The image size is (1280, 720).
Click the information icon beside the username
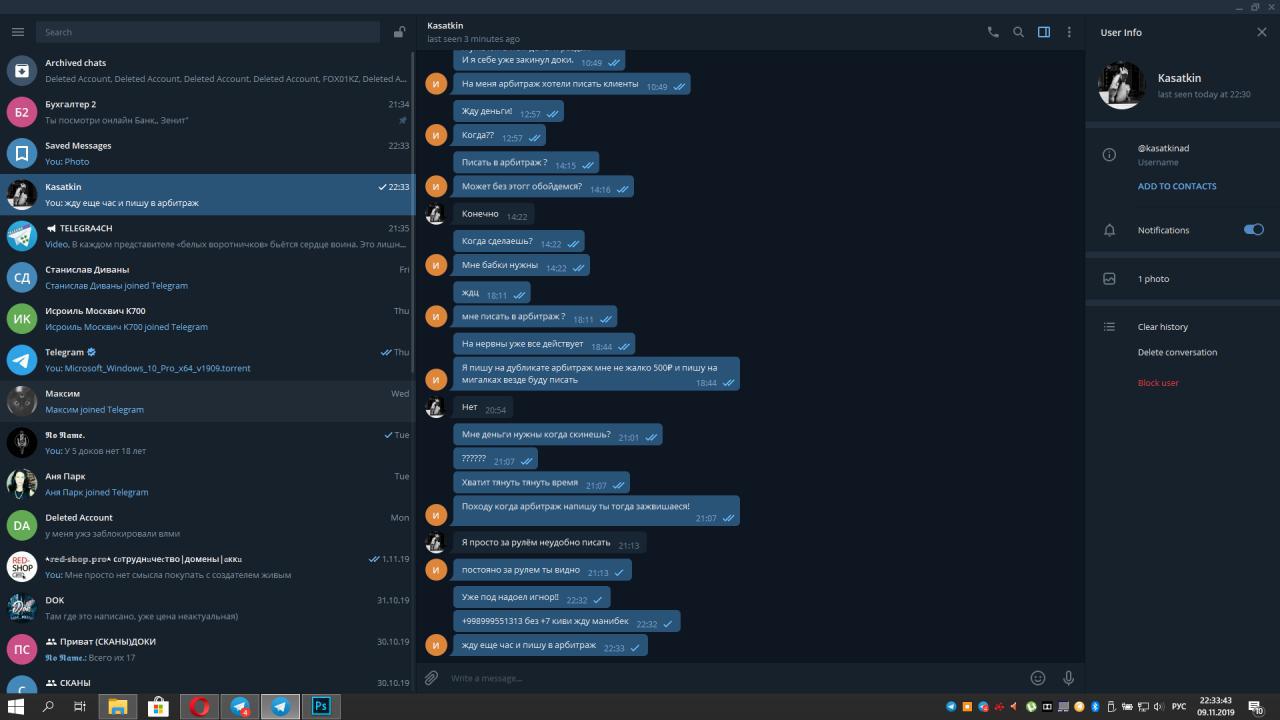pos(1109,155)
